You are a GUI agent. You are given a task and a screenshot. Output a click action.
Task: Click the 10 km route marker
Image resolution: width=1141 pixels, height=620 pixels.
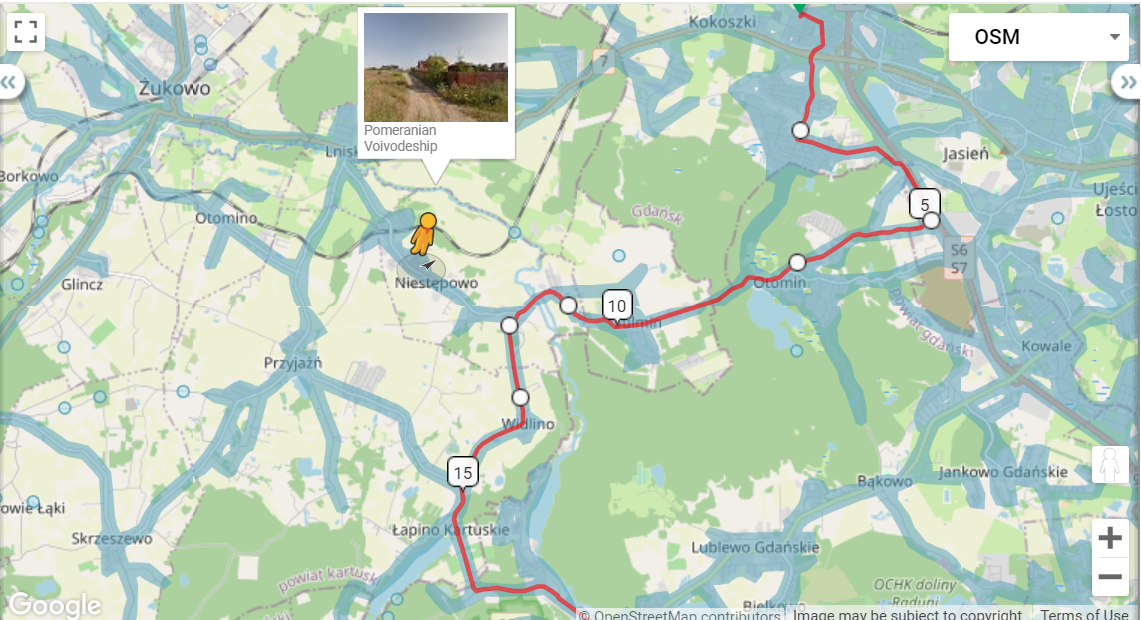pos(616,306)
